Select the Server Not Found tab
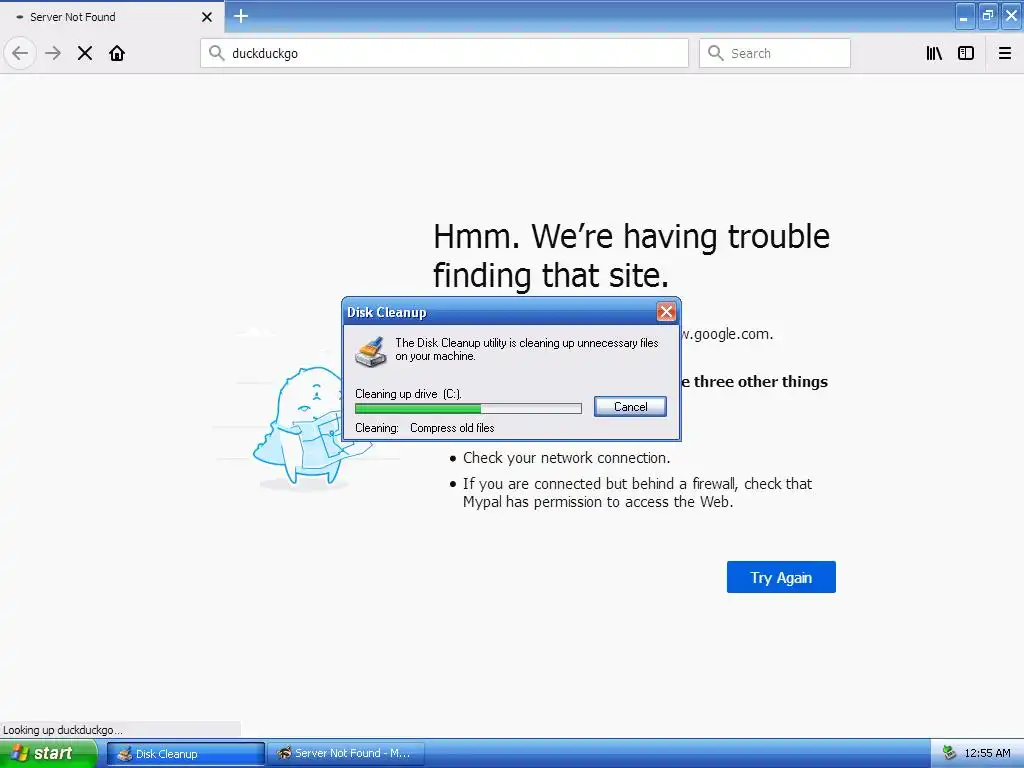This screenshot has height=768, width=1024. (112, 17)
